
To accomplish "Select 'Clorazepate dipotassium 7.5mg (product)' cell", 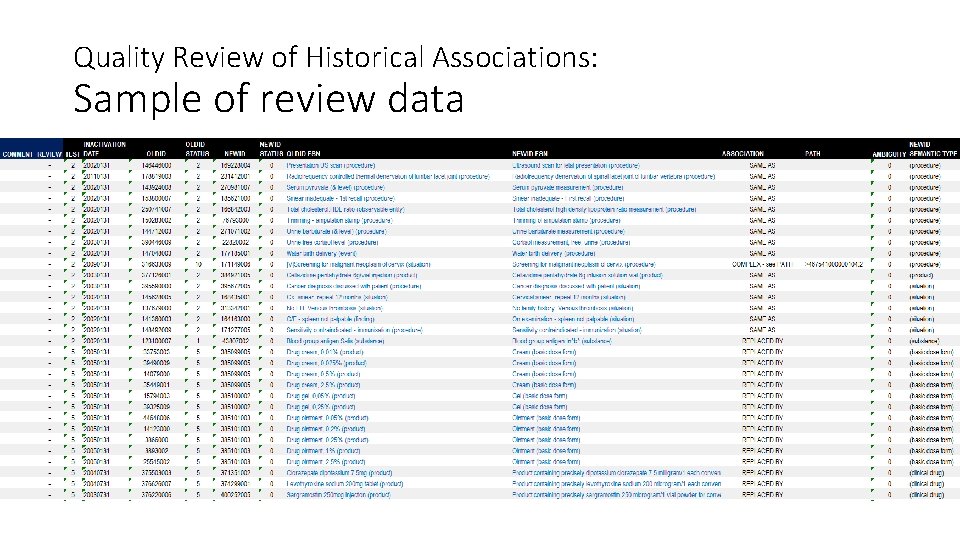I will [339, 473].
